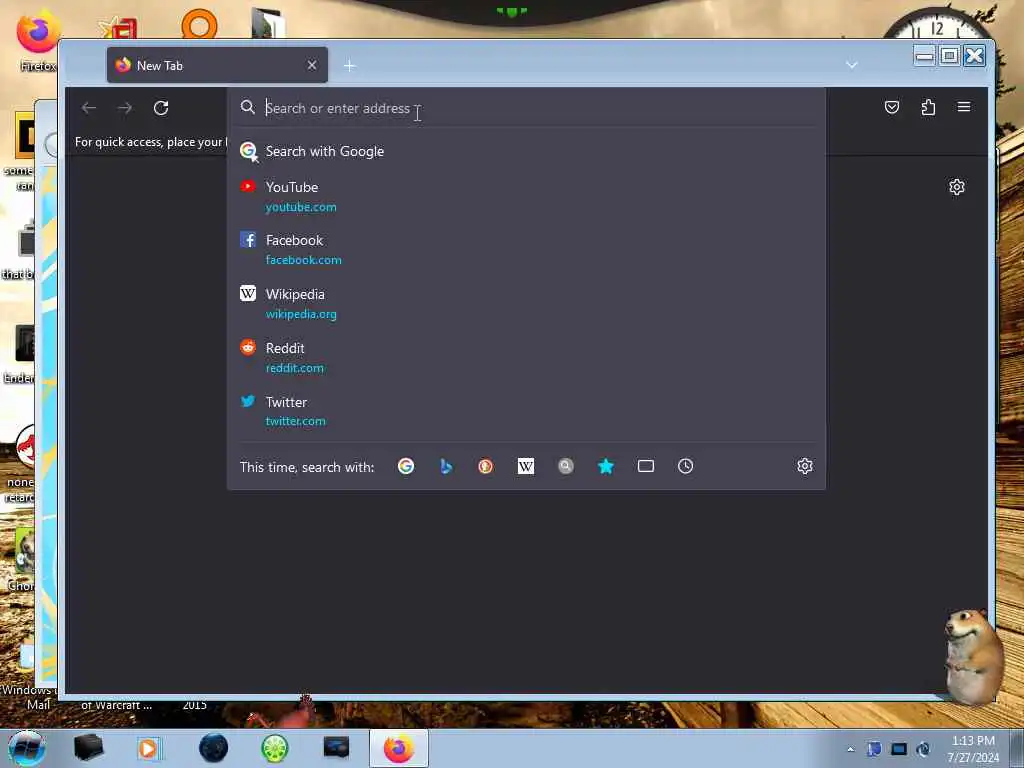1024x768 pixels.
Task: Open the Firefox desktop shortcut
Action: coord(38,39)
